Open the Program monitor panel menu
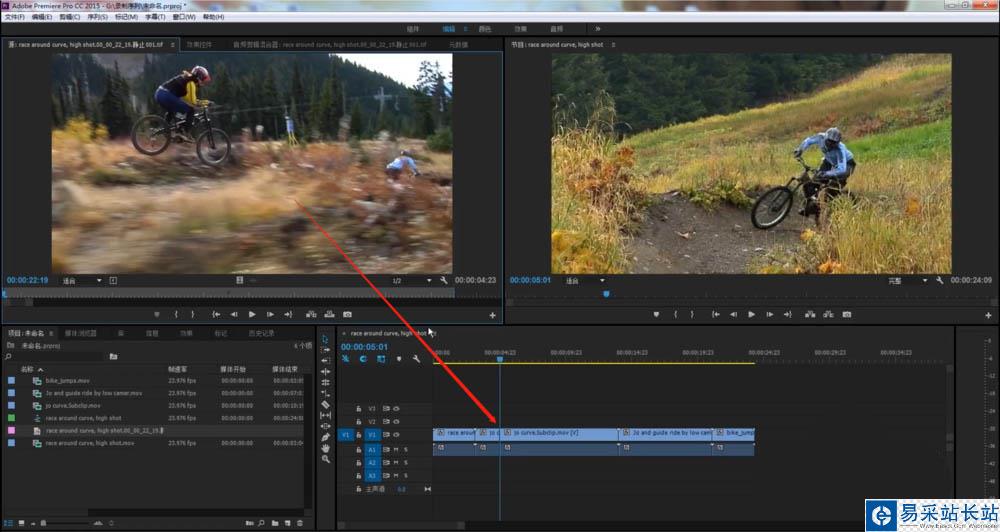 [614, 45]
